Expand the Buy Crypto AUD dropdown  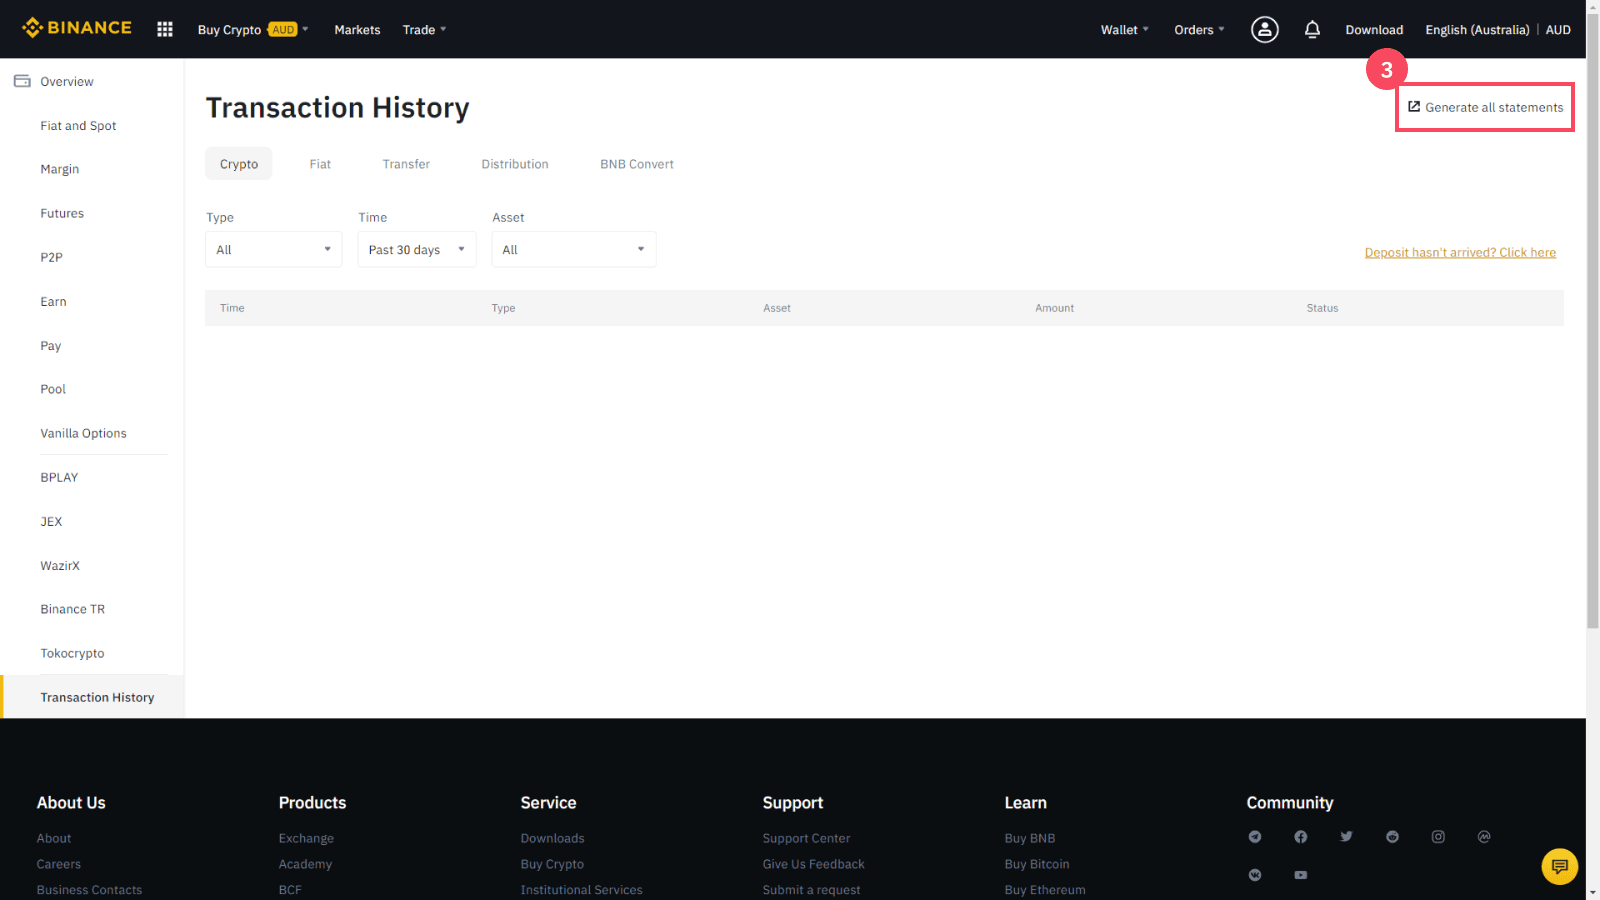253,29
